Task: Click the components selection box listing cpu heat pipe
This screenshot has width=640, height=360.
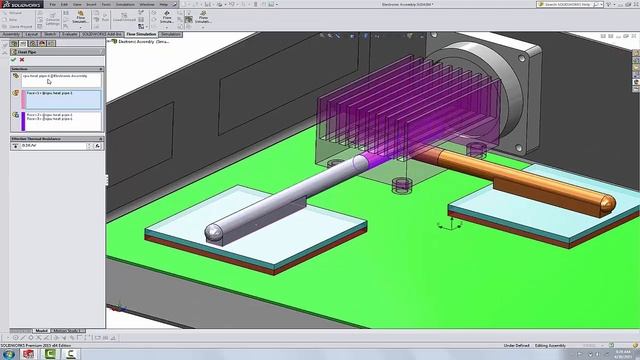Action: [x=61, y=80]
